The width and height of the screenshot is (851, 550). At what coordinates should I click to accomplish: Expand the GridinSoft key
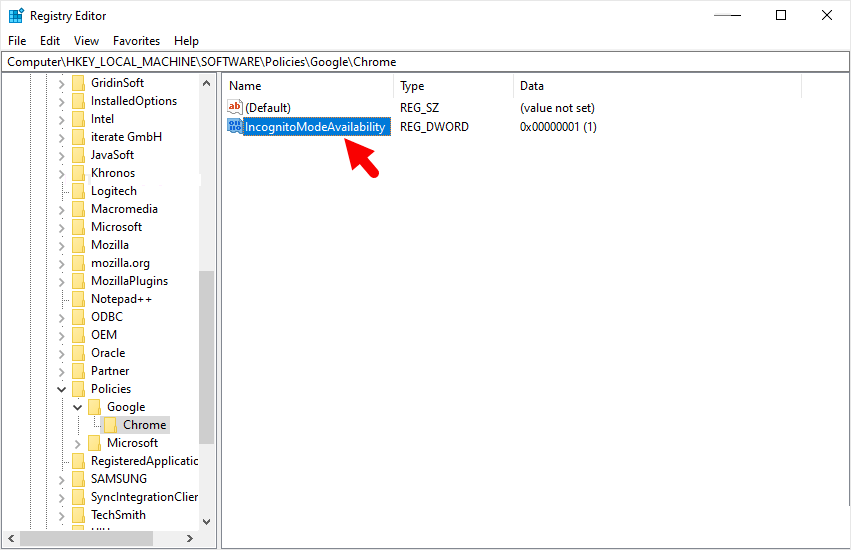61,84
